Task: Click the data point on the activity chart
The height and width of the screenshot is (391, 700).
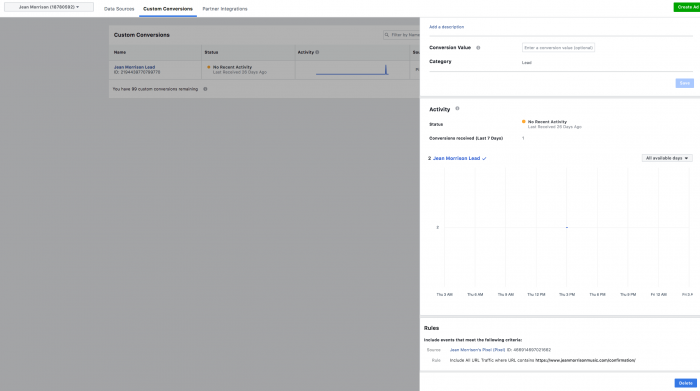Action: pos(567,227)
